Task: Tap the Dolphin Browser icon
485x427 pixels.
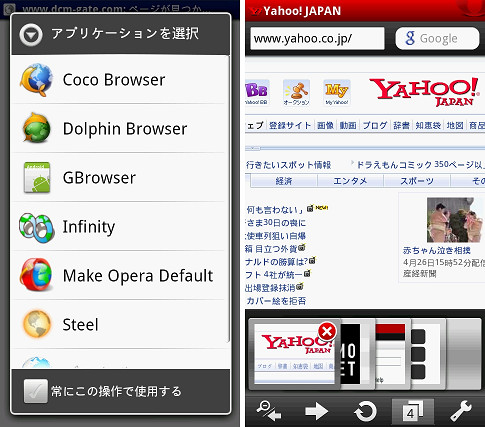Action: pos(36,128)
